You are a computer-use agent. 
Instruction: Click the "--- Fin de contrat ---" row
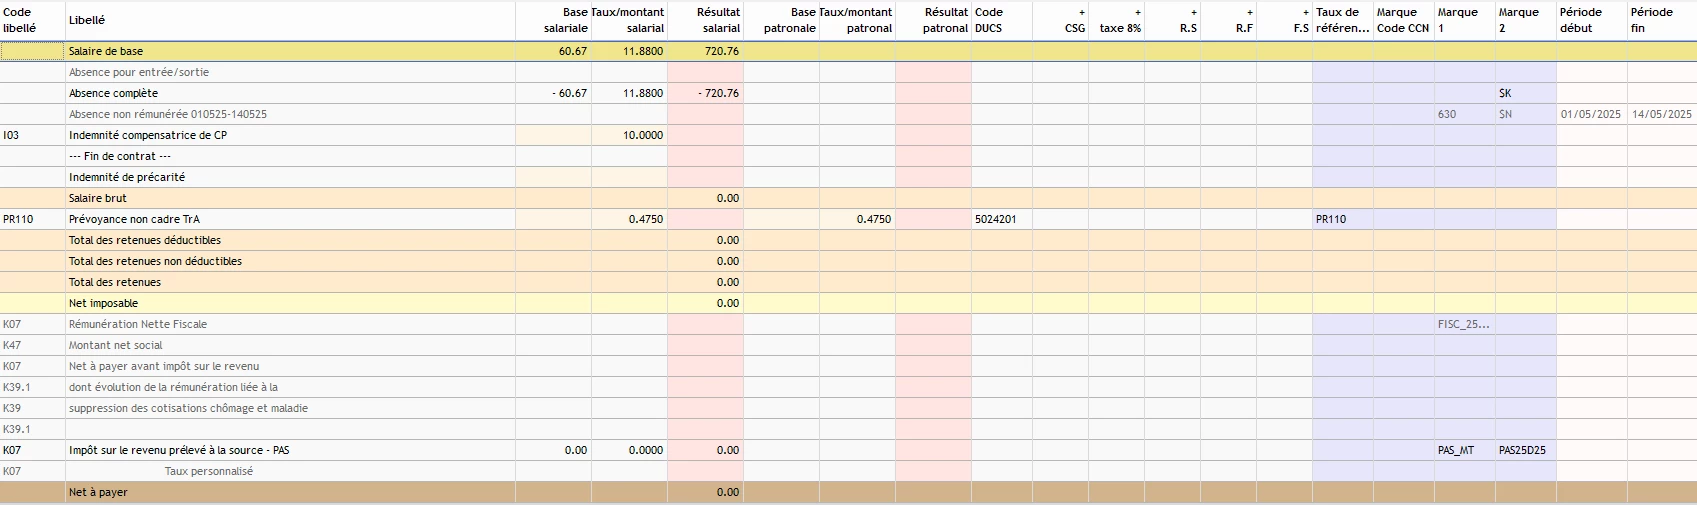coord(848,156)
